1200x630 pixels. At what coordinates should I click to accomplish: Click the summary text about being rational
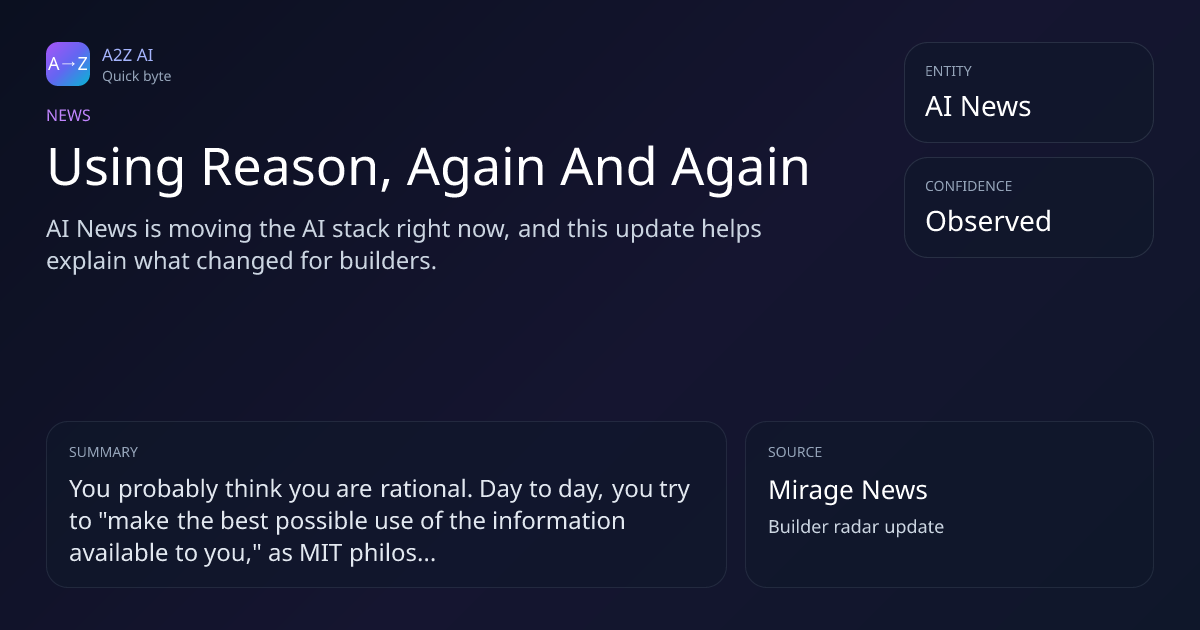coord(380,521)
